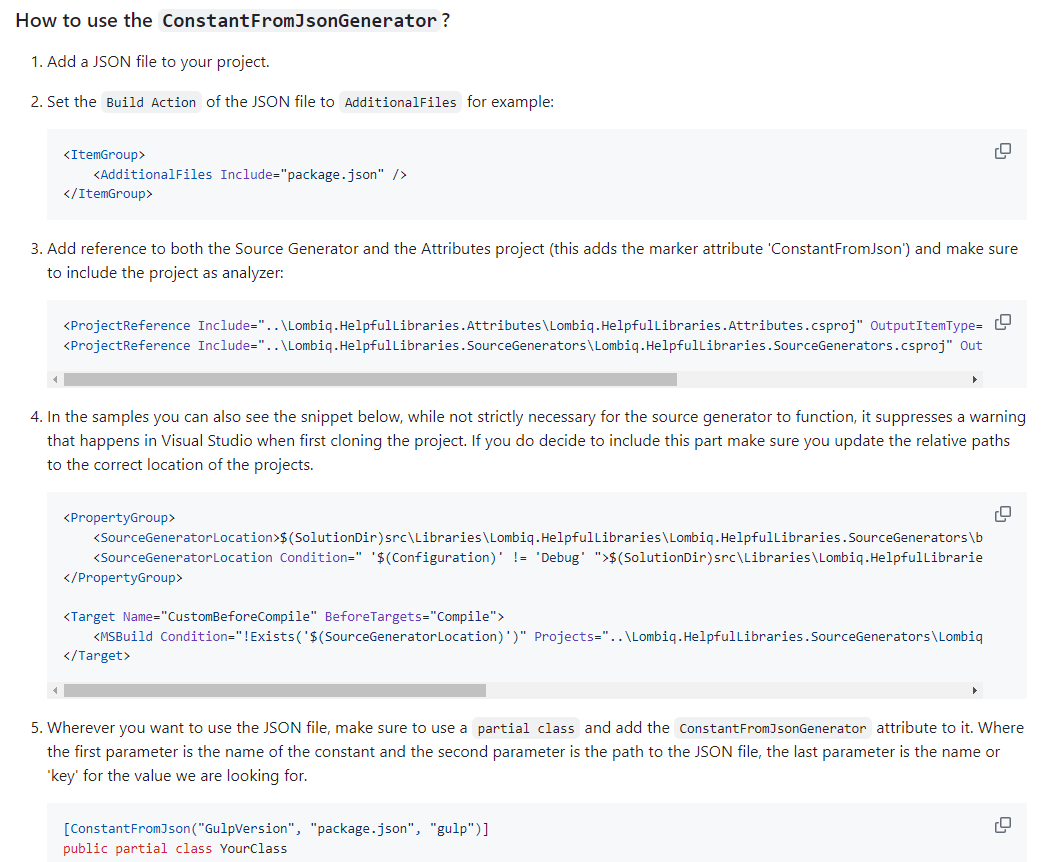Click the MSBuild Condition code line

click(538, 636)
